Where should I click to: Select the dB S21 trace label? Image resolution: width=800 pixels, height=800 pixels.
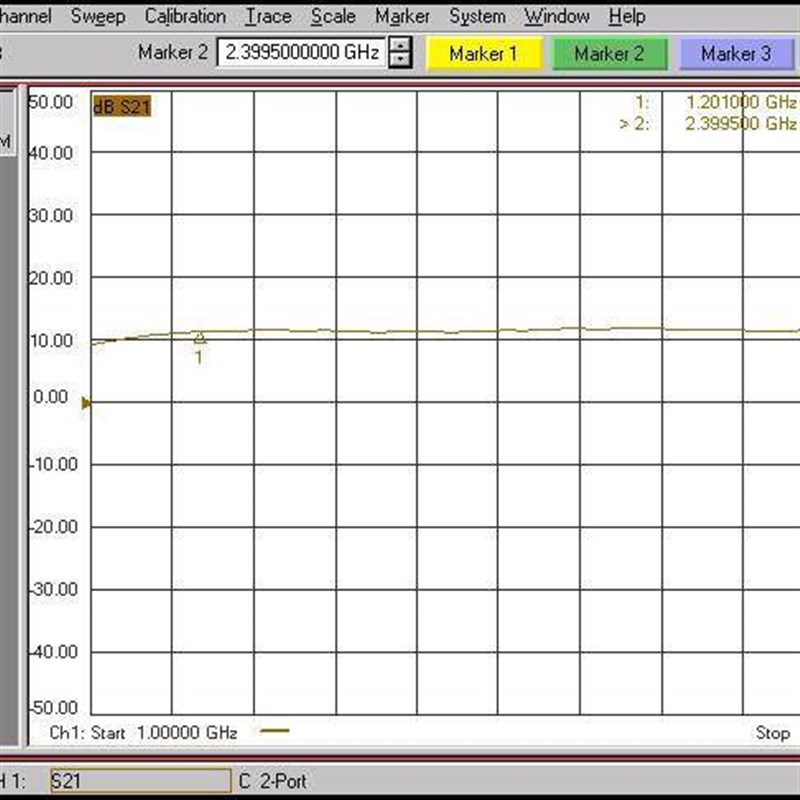click(x=122, y=106)
